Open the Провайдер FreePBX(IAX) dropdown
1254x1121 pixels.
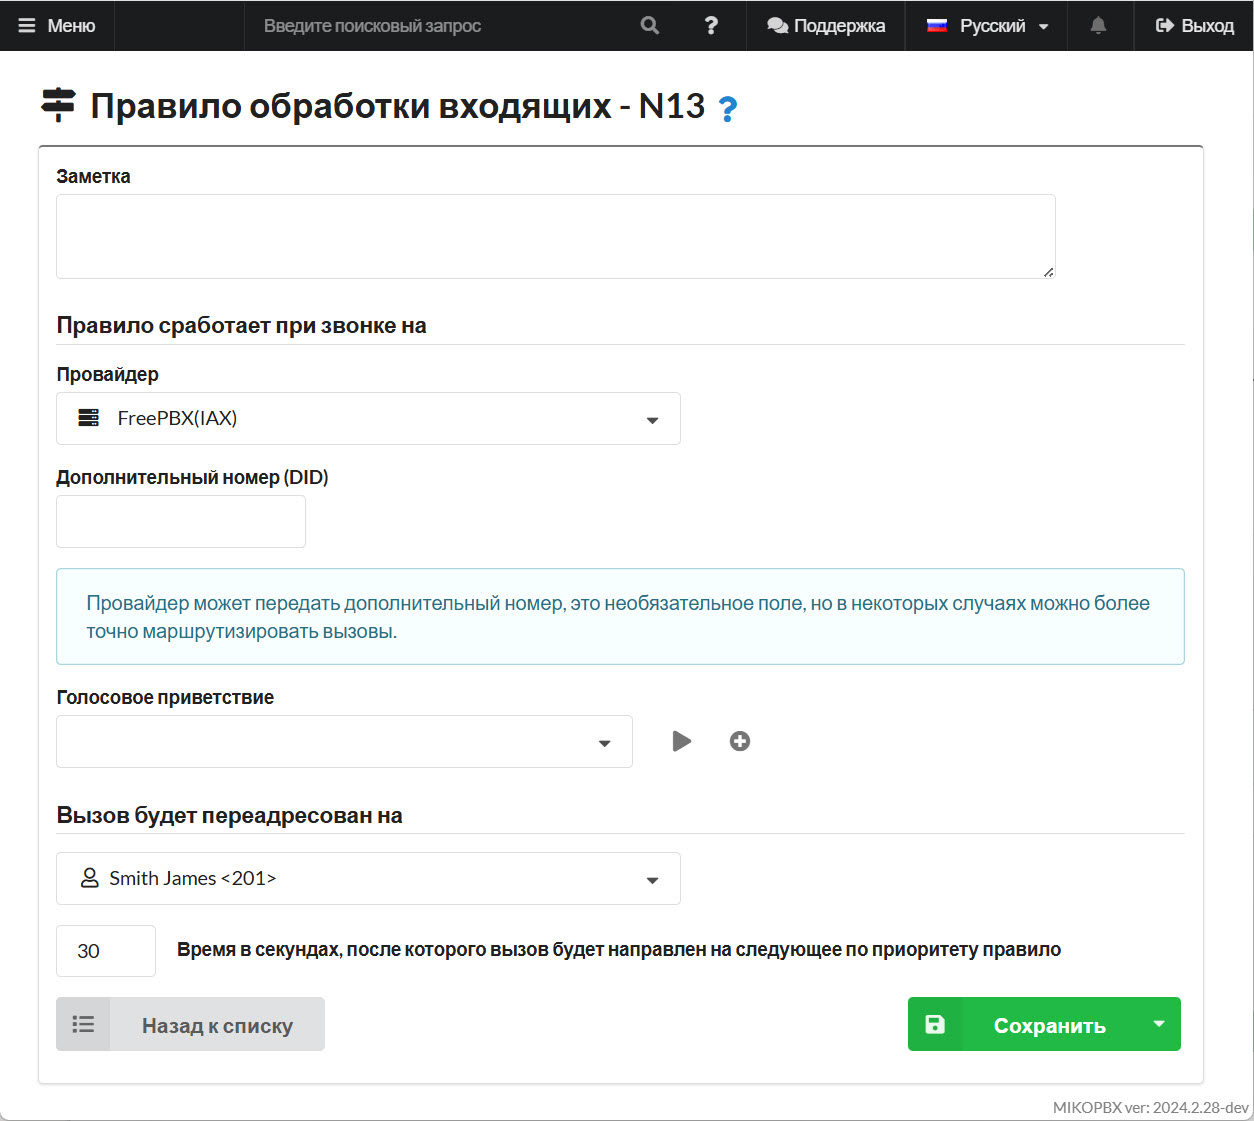click(368, 419)
